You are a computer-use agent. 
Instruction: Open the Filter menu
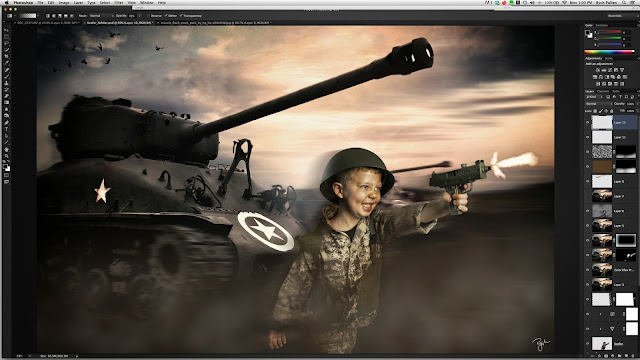click(x=118, y=2)
